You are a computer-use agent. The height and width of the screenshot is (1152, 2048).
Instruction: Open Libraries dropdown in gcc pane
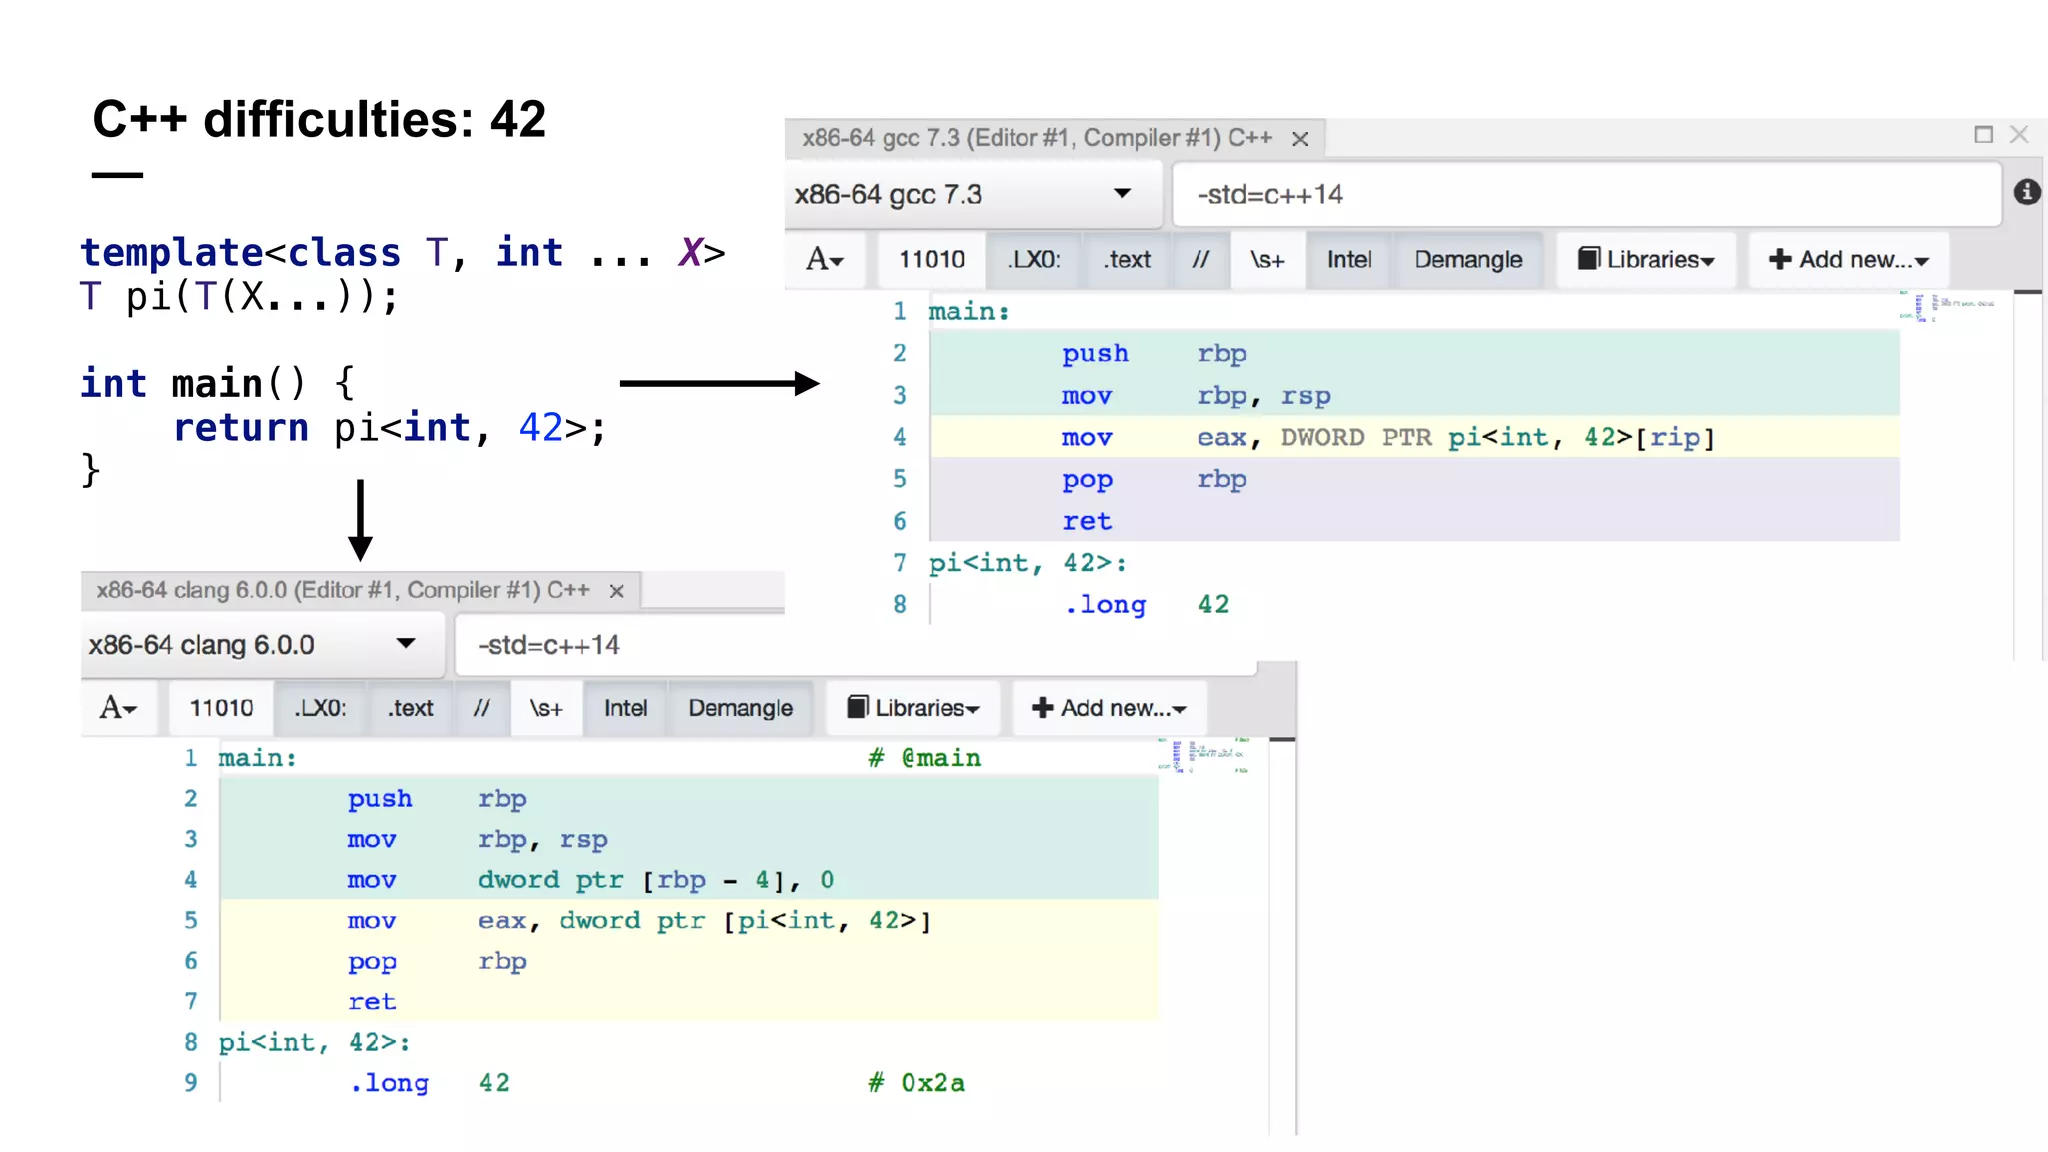[x=1646, y=260]
